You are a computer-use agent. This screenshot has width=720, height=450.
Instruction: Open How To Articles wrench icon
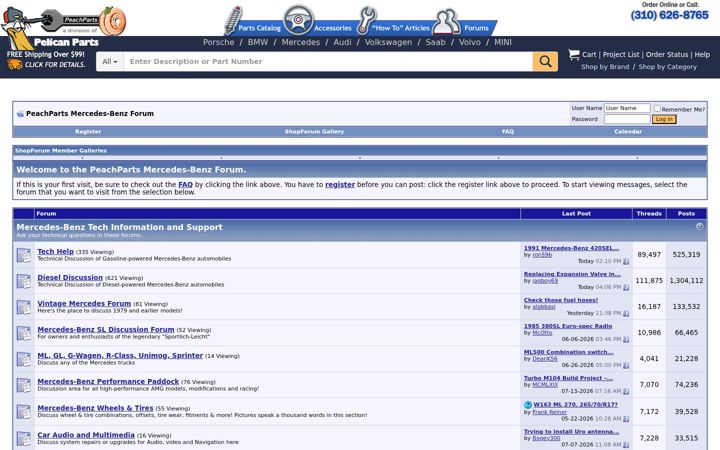pyautogui.click(x=367, y=20)
